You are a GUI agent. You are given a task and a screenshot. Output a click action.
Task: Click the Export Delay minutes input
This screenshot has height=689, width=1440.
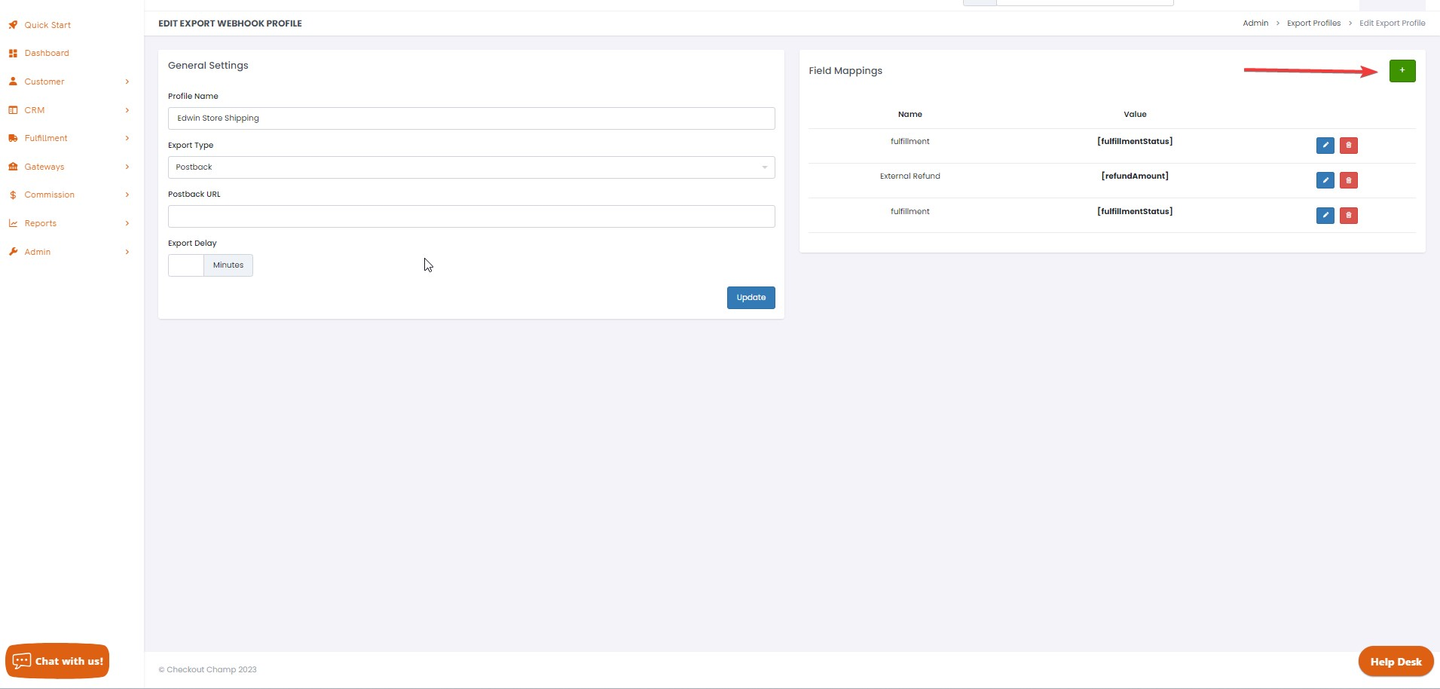point(186,265)
